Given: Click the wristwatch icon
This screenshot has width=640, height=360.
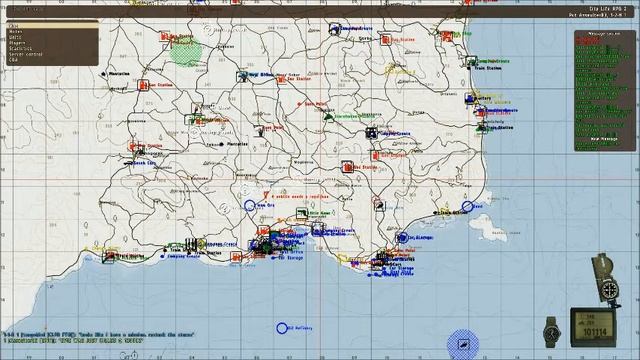Looking at the screenshot, I should tap(552, 332).
